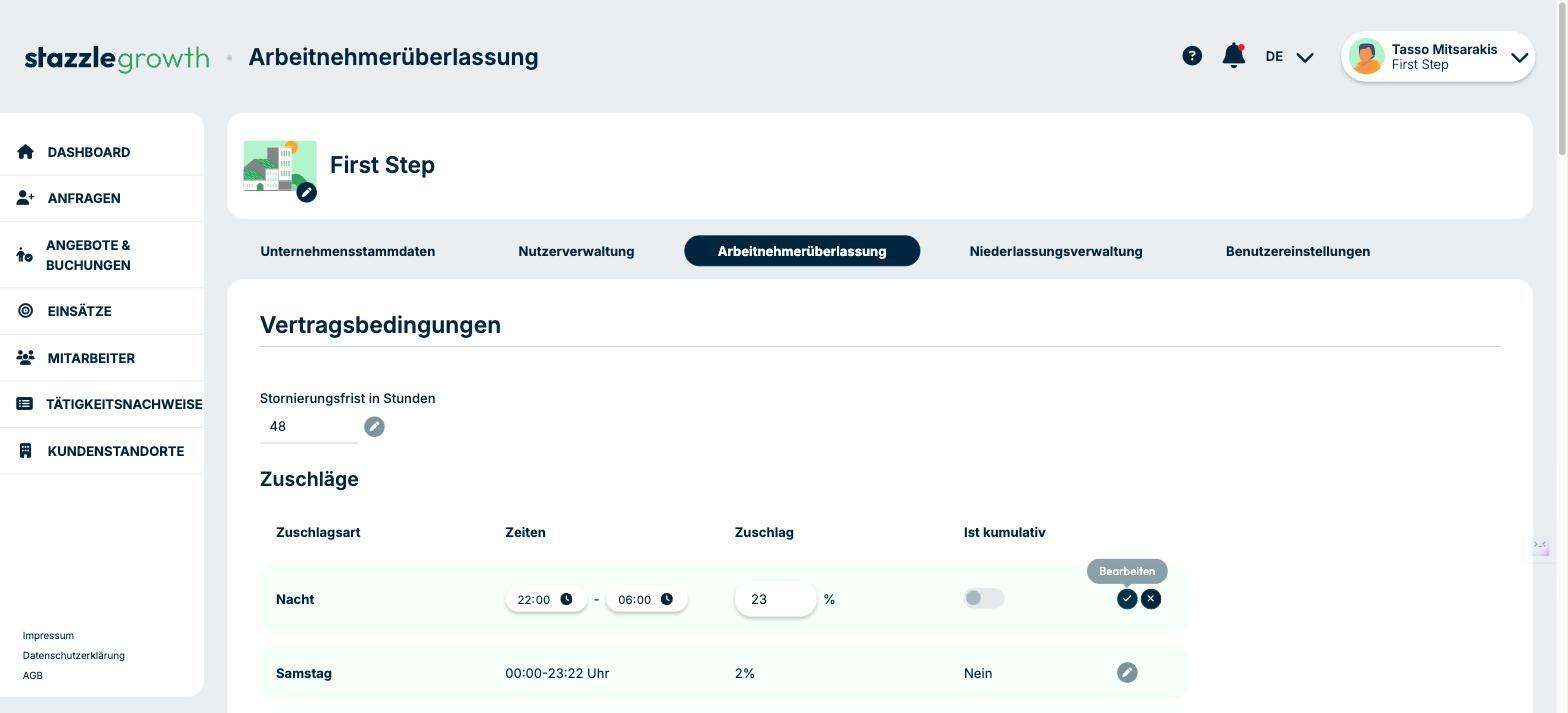Toggle Ist kumulativ for Nacht
1568x713 pixels.
pos(984,598)
